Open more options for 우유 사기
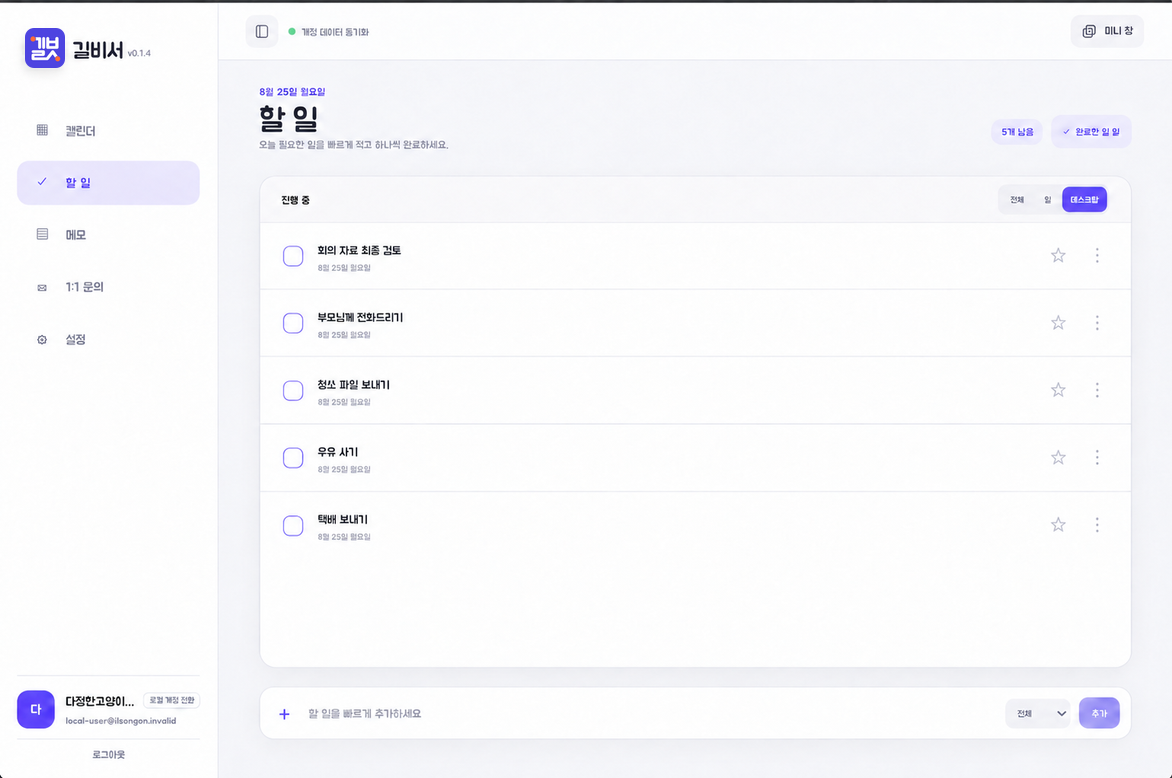 [x=1097, y=457]
